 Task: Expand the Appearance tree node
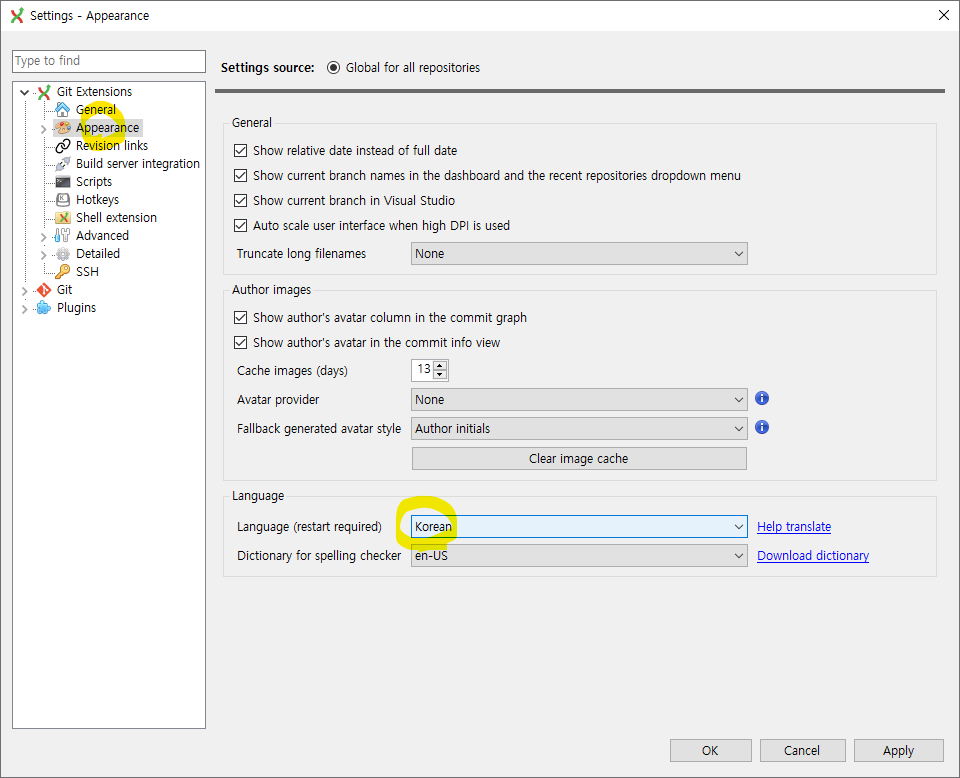coord(43,129)
